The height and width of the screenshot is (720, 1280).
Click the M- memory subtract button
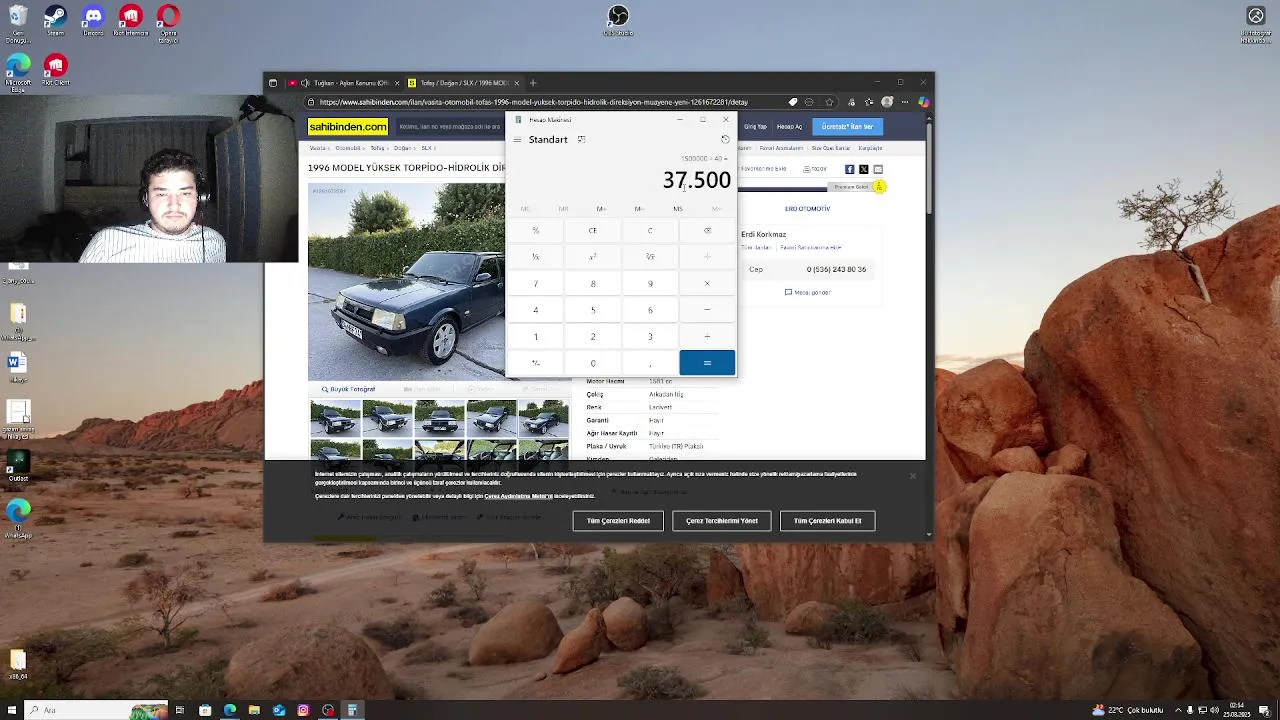639,209
